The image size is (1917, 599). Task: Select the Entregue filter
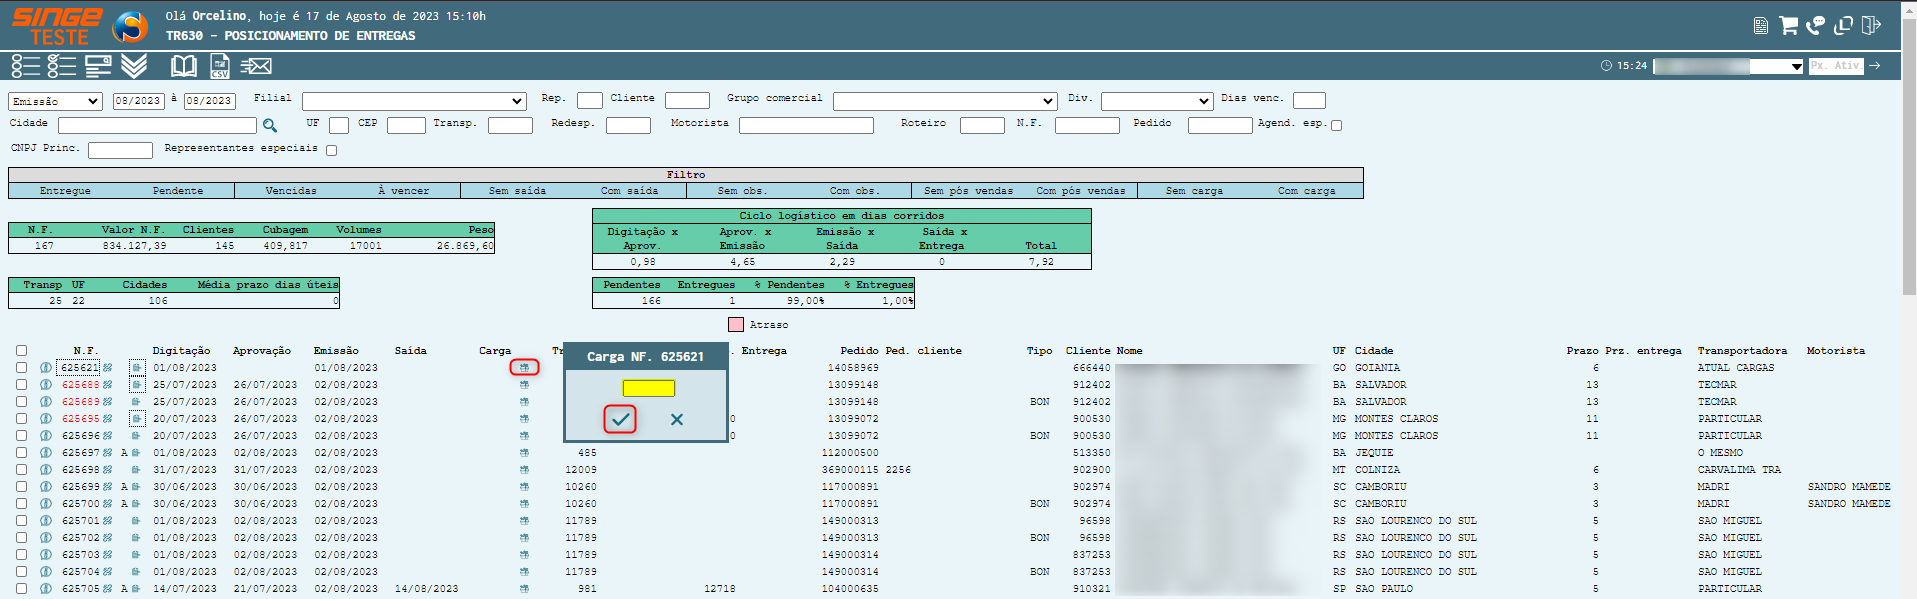[x=65, y=191]
